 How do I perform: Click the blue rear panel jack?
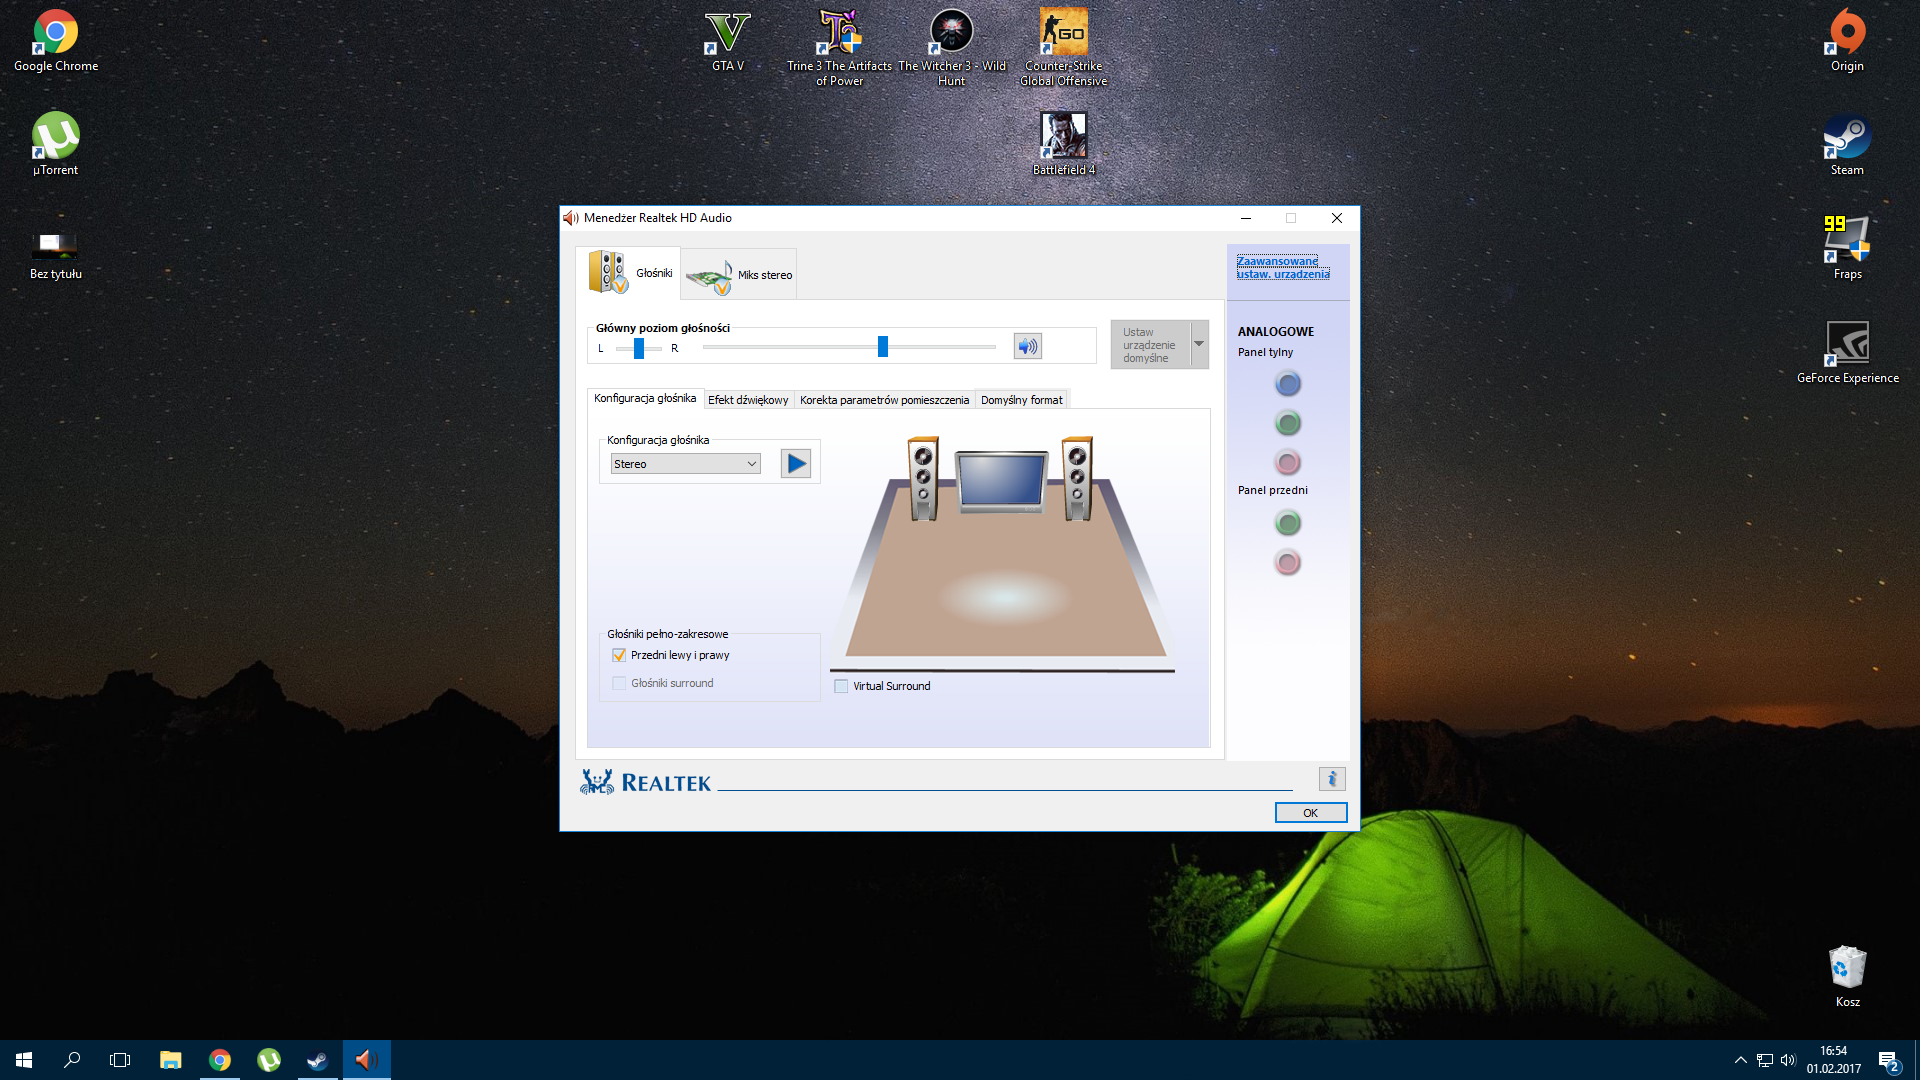tap(1288, 384)
